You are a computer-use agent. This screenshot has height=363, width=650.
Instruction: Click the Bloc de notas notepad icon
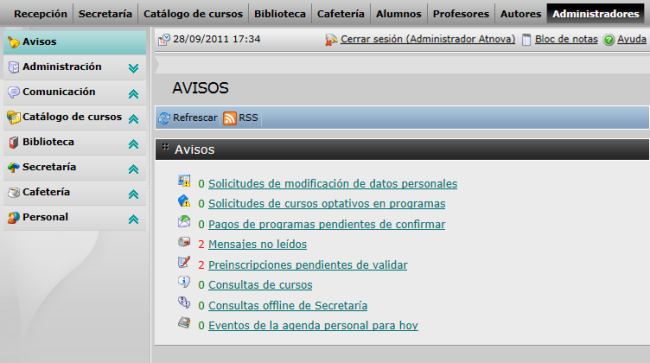(x=526, y=40)
